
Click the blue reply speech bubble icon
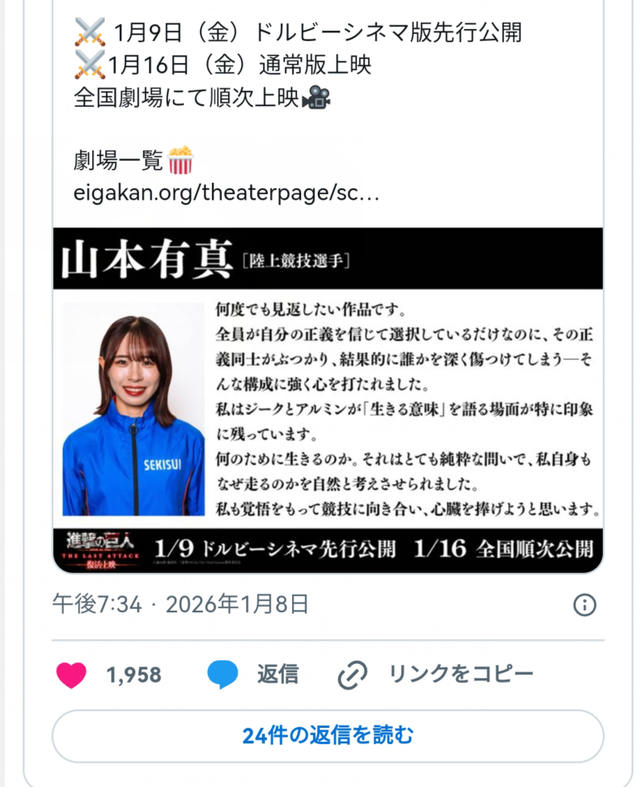pyautogui.click(x=222, y=674)
